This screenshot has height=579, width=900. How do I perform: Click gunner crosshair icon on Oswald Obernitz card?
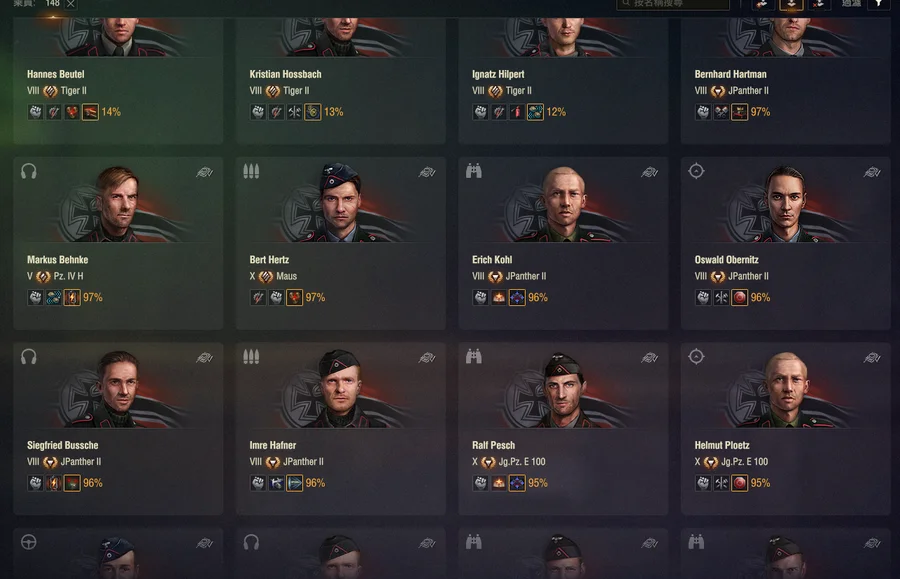pos(696,171)
